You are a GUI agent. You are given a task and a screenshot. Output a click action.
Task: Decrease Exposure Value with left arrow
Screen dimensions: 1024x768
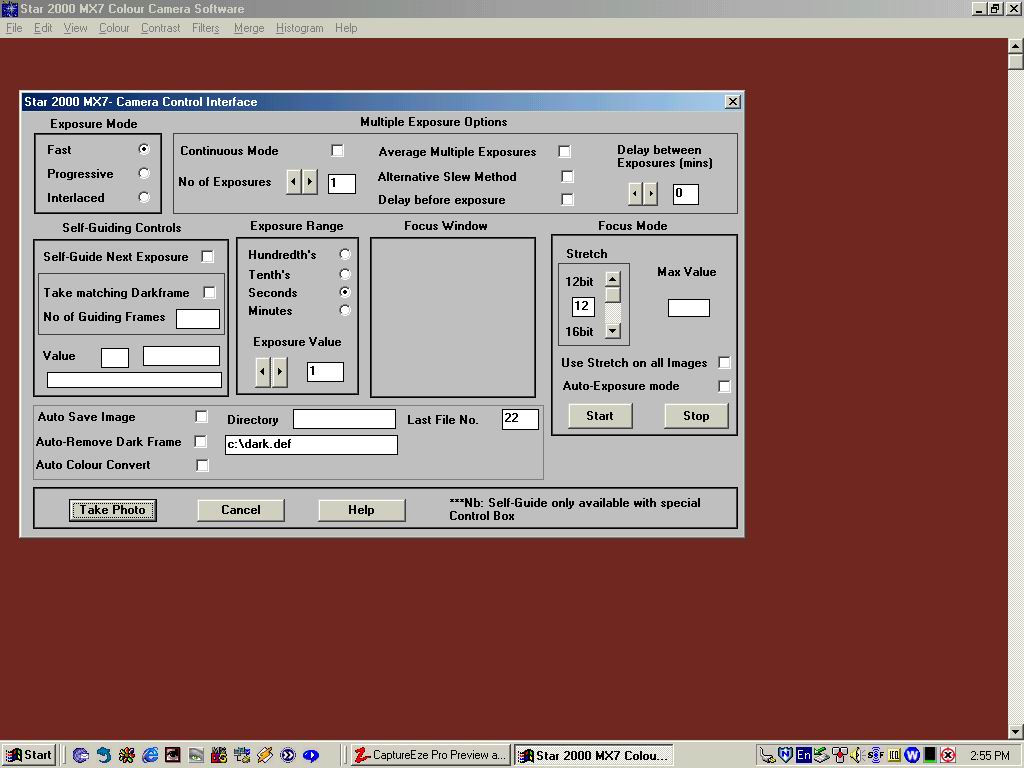click(x=263, y=372)
